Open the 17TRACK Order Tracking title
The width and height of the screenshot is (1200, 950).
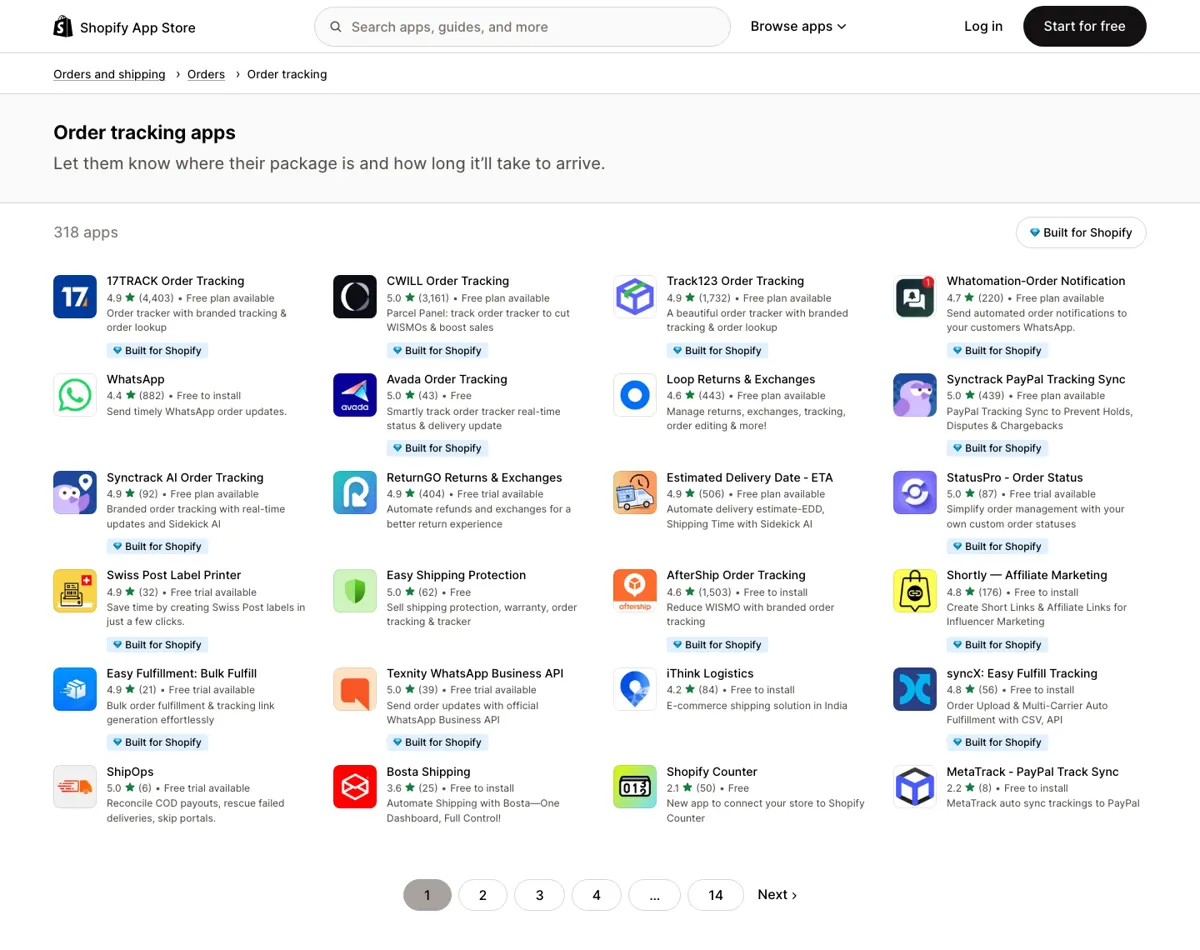[x=175, y=281]
